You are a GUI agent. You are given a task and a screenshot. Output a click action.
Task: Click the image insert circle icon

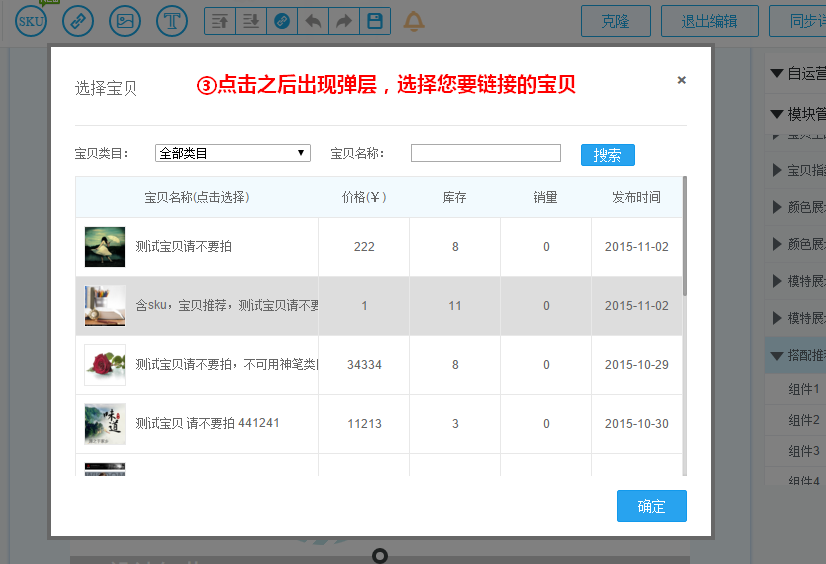pyautogui.click(x=125, y=21)
